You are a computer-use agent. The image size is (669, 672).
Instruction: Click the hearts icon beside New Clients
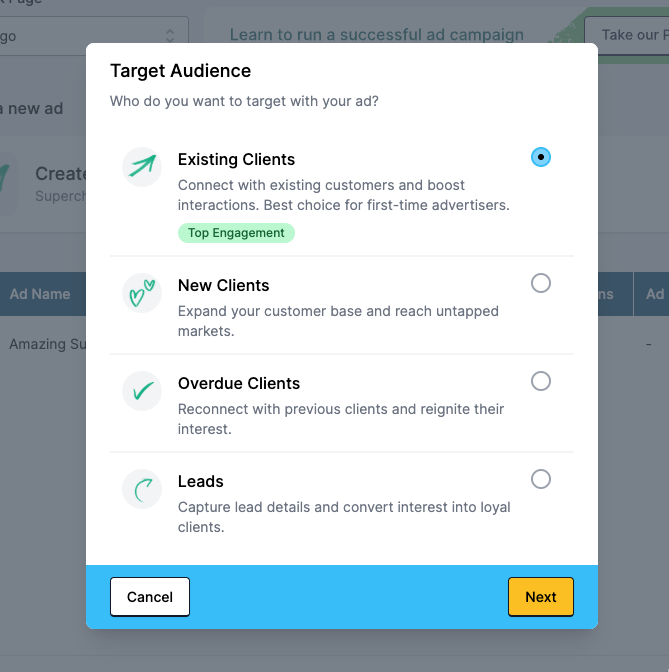pos(142,293)
